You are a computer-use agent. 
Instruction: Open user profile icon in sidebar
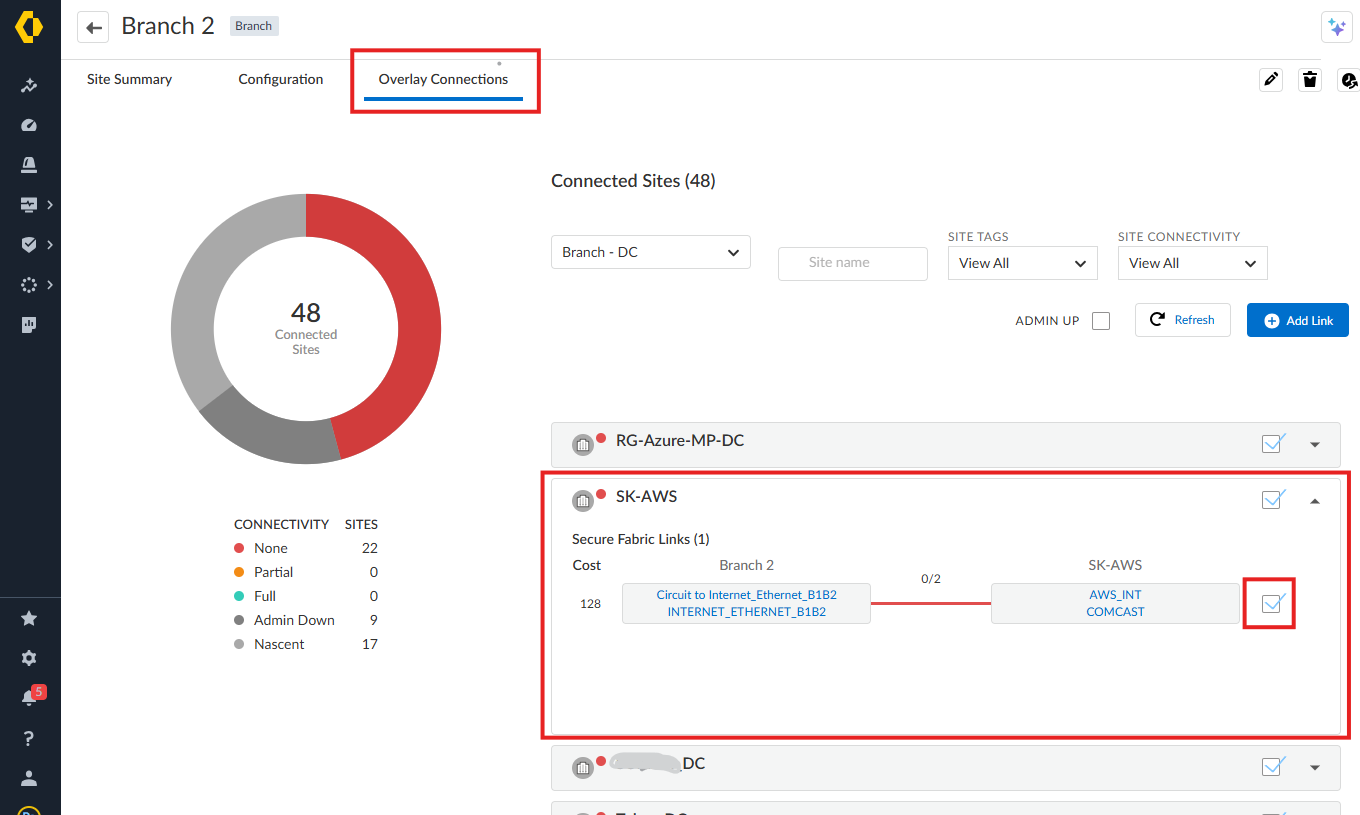click(x=29, y=778)
